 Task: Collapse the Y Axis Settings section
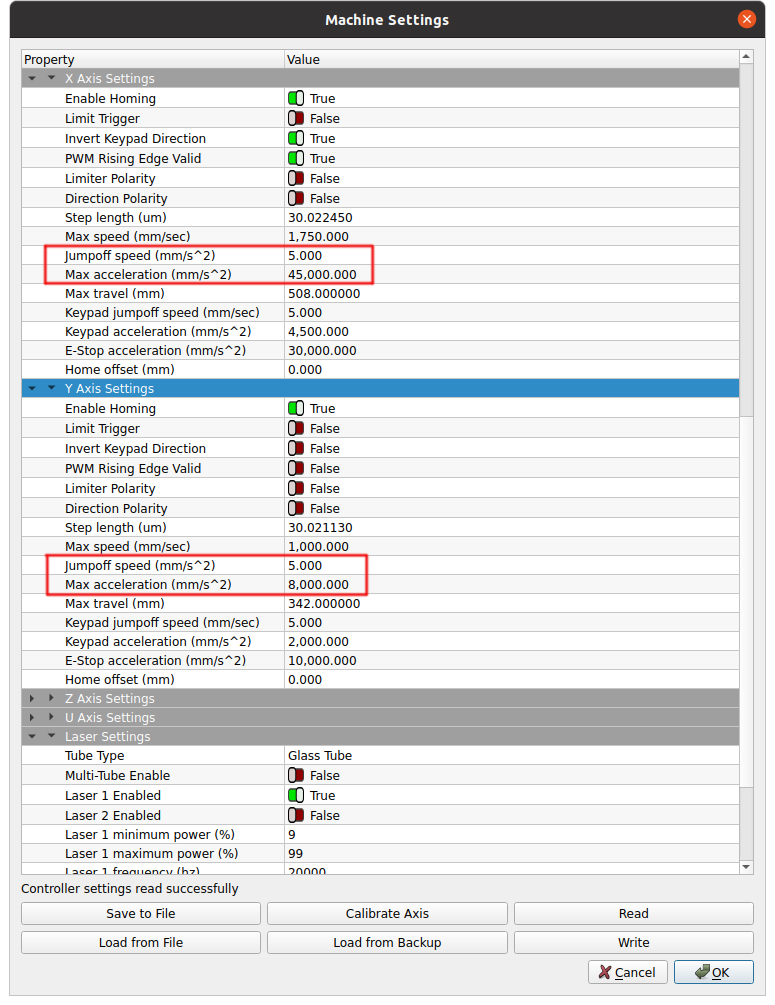(51, 389)
